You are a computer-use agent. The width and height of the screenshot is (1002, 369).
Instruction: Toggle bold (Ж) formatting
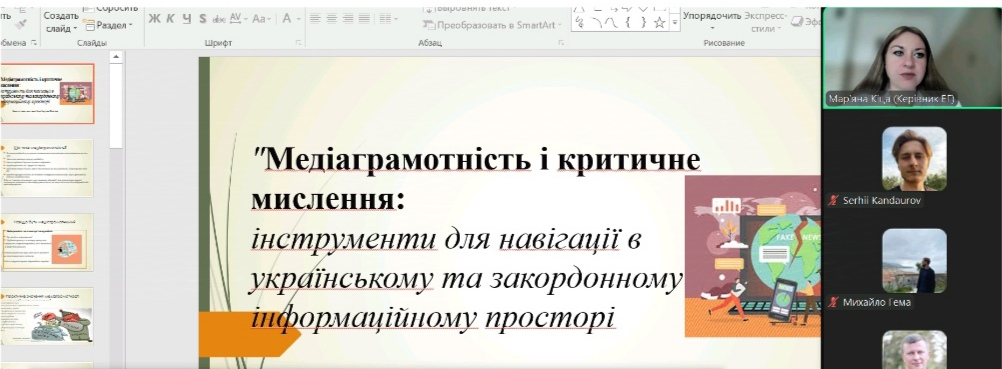click(x=154, y=19)
